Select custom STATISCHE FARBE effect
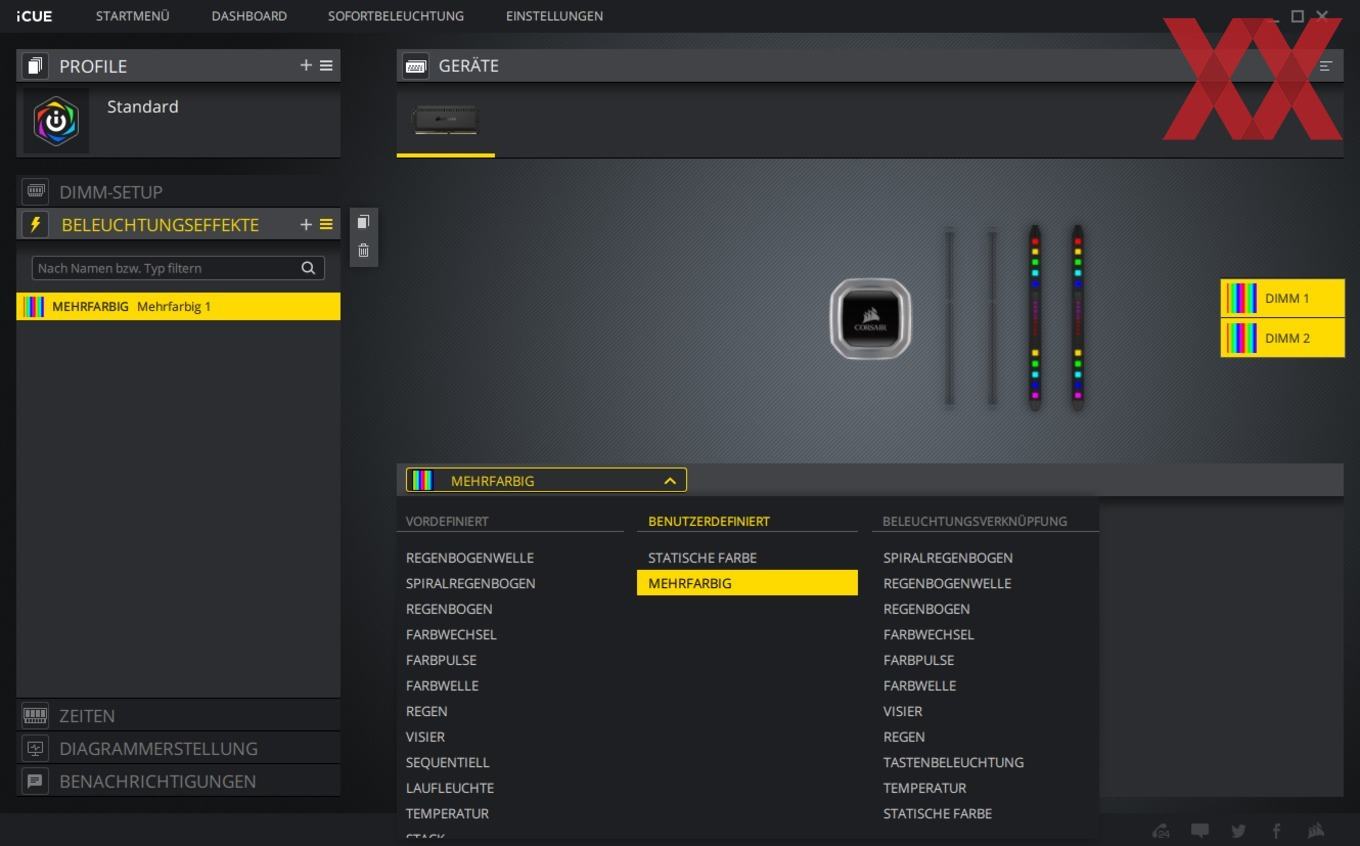The height and width of the screenshot is (846, 1360). [x=702, y=557]
